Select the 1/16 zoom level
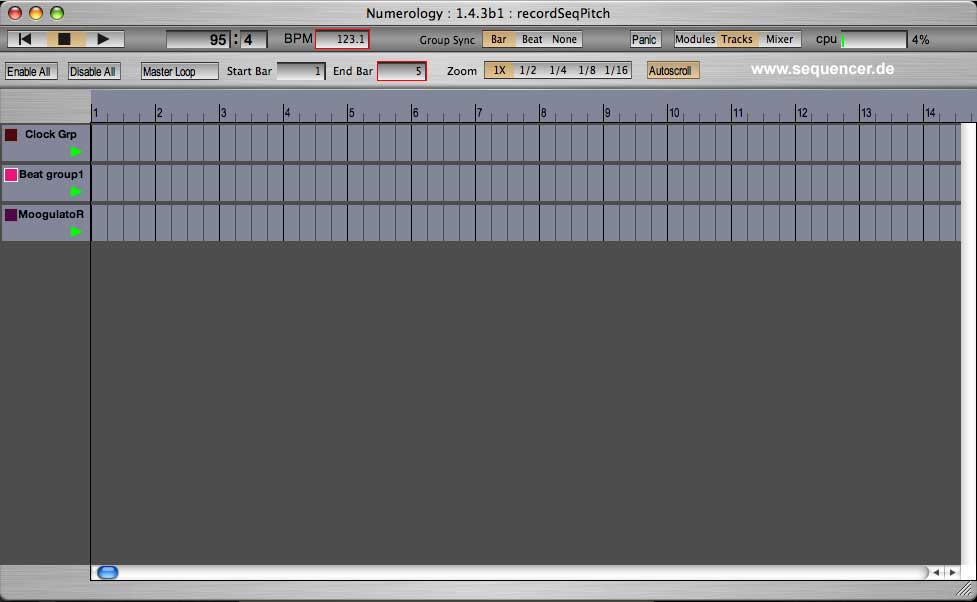The width and height of the screenshot is (977, 602). pos(616,70)
